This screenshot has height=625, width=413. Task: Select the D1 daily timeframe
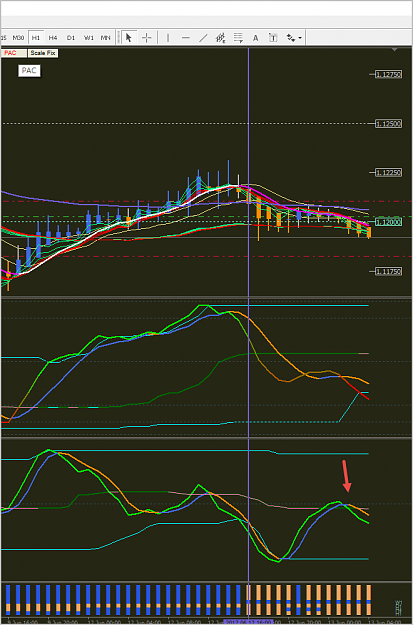(x=71, y=38)
